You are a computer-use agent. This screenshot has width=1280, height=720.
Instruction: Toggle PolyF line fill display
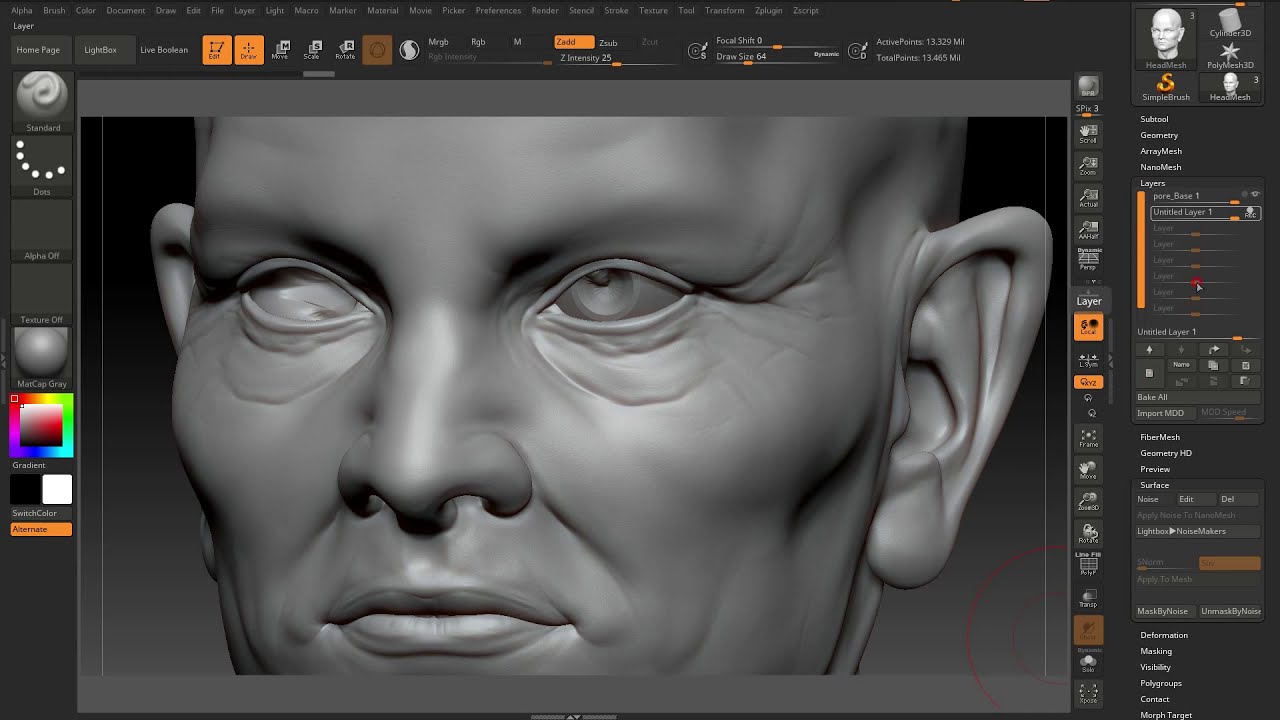click(x=1088, y=565)
